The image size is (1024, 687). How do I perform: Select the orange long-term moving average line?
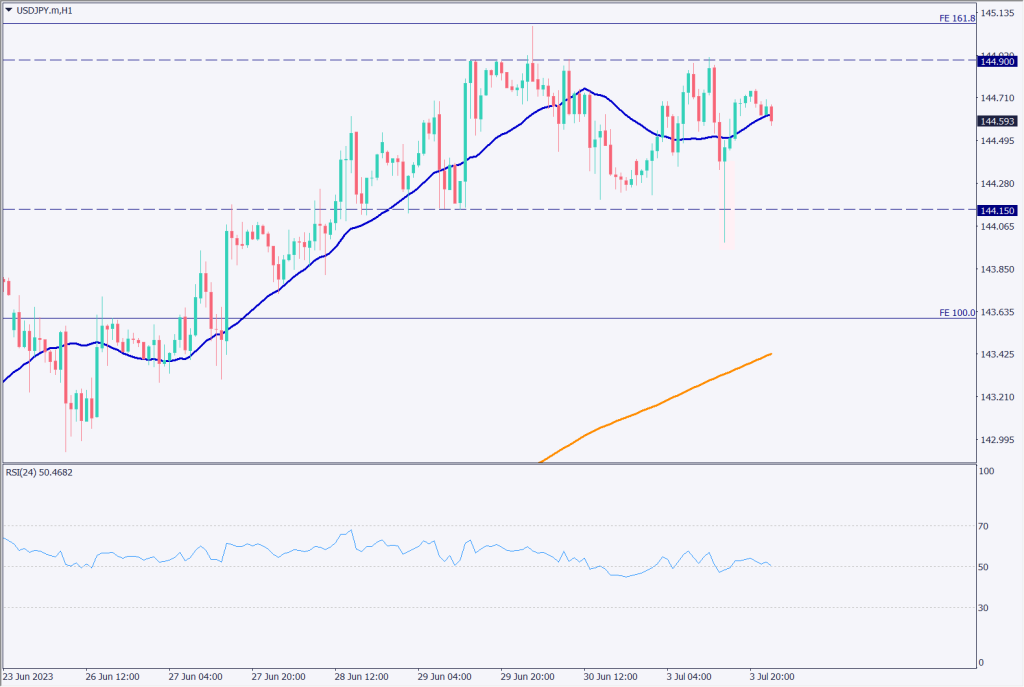[x=650, y=405]
